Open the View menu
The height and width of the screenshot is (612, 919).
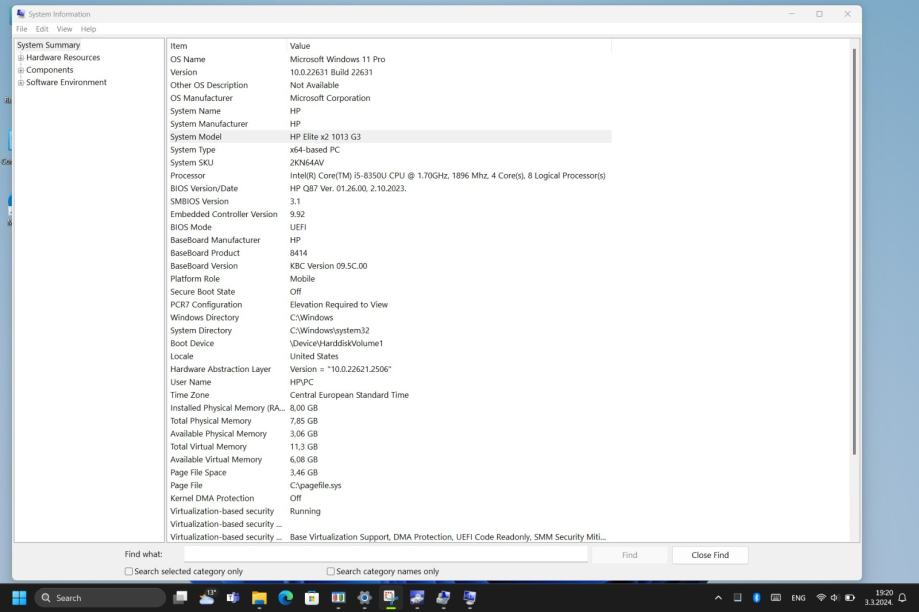(65, 29)
